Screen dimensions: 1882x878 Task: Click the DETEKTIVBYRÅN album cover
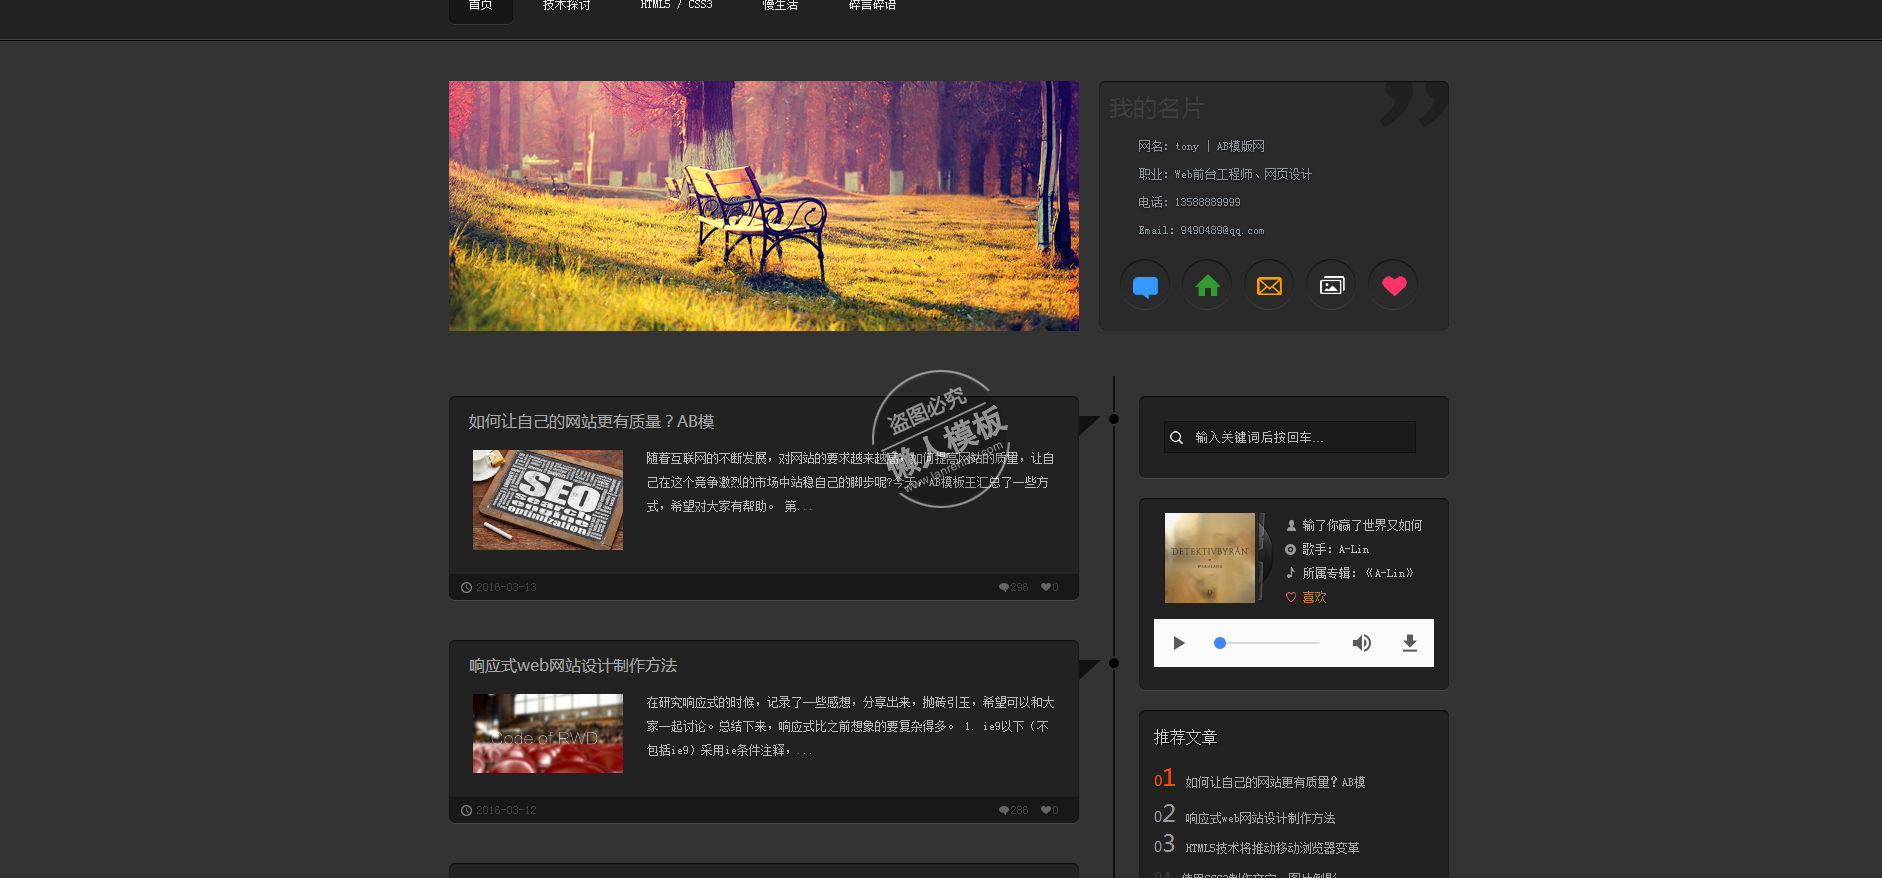[x=1210, y=558]
